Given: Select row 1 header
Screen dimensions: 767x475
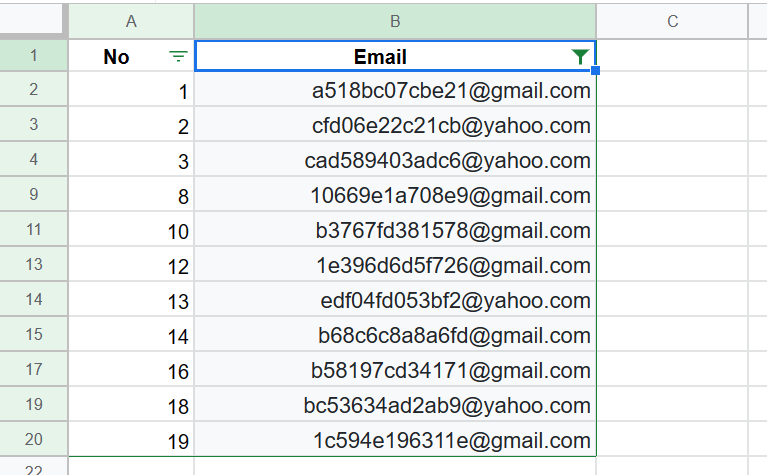Looking at the screenshot, I should (x=33, y=55).
